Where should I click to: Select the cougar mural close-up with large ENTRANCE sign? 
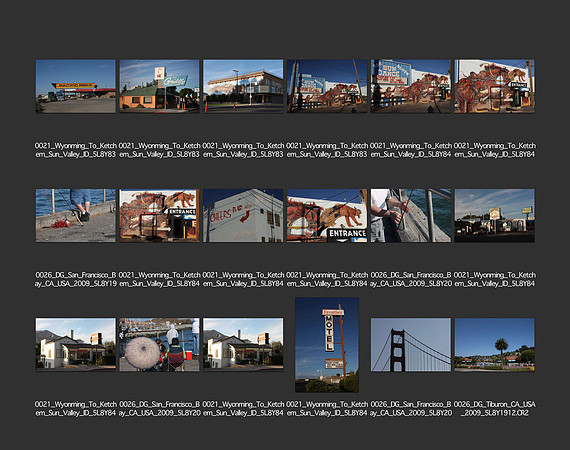point(327,215)
